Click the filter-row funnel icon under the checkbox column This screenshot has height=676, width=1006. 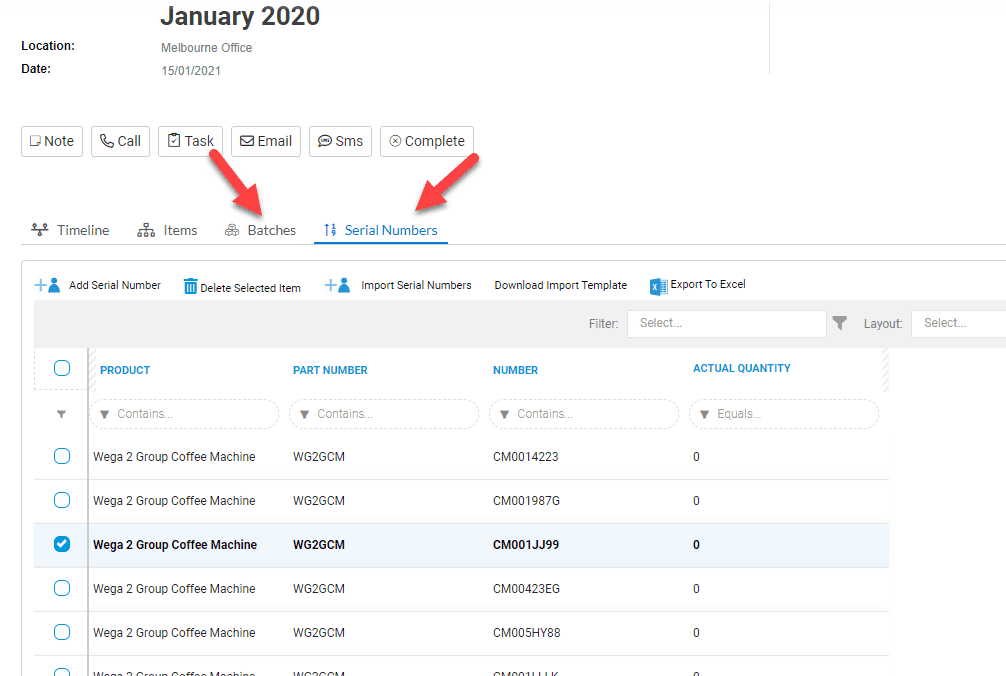click(62, 414)
